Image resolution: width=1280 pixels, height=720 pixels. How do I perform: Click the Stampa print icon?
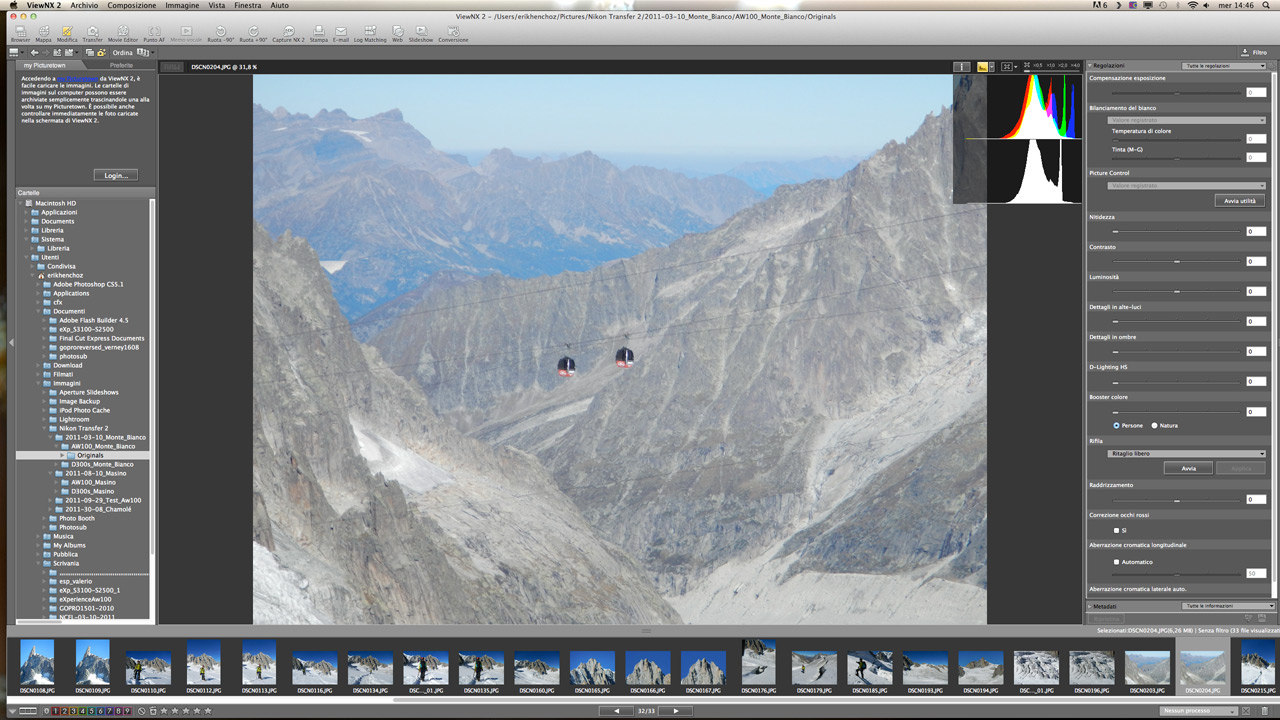pos(318,34)
